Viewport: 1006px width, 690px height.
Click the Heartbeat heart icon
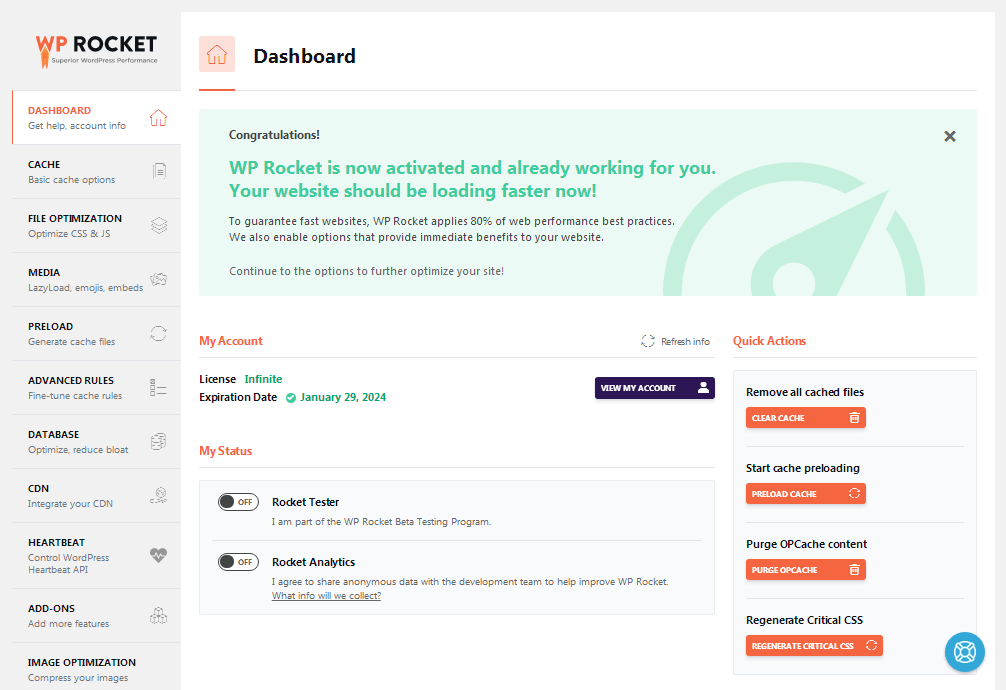pyautogui.click(x=158, y=555)
